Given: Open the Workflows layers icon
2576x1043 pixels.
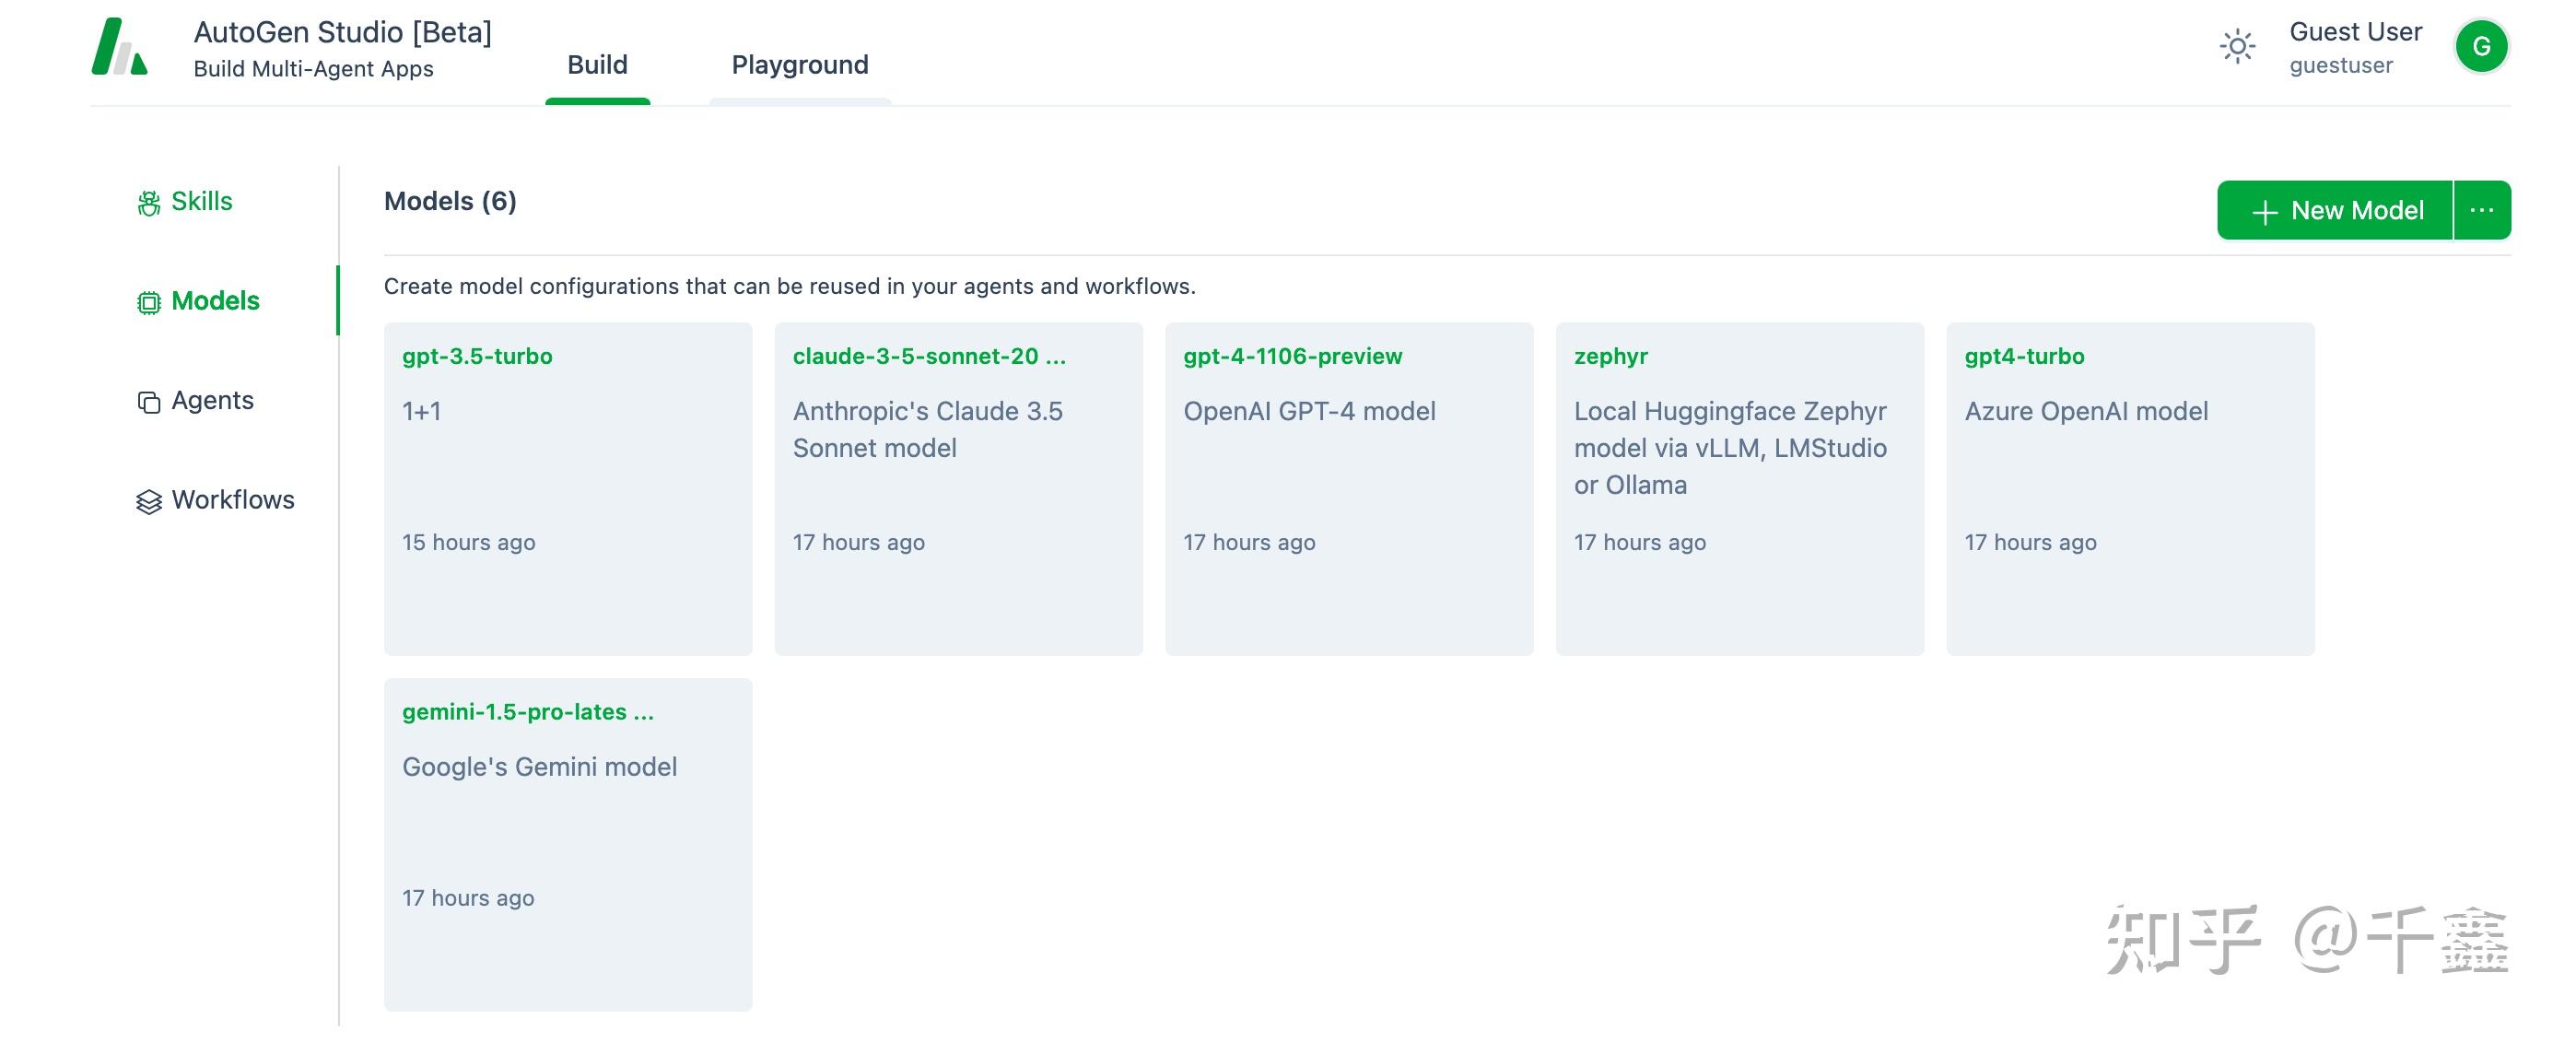Looking at the screenshot, I should [149, 501].
